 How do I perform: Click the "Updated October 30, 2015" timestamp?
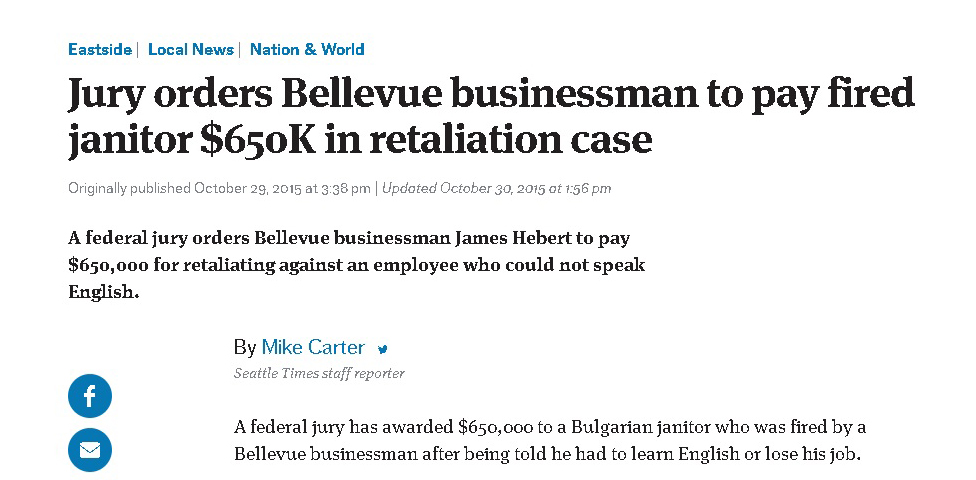497,188
